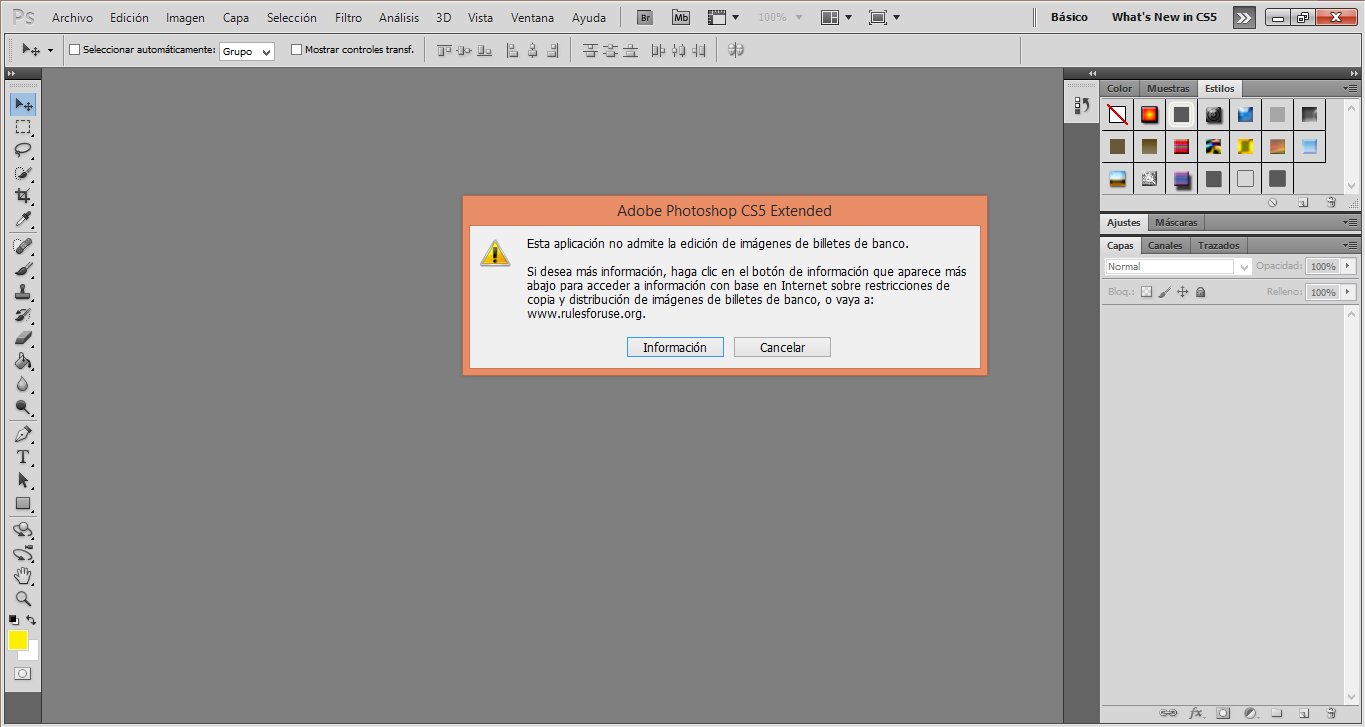Select the Pen tool

pyautogui.click(x=22, y=434)
